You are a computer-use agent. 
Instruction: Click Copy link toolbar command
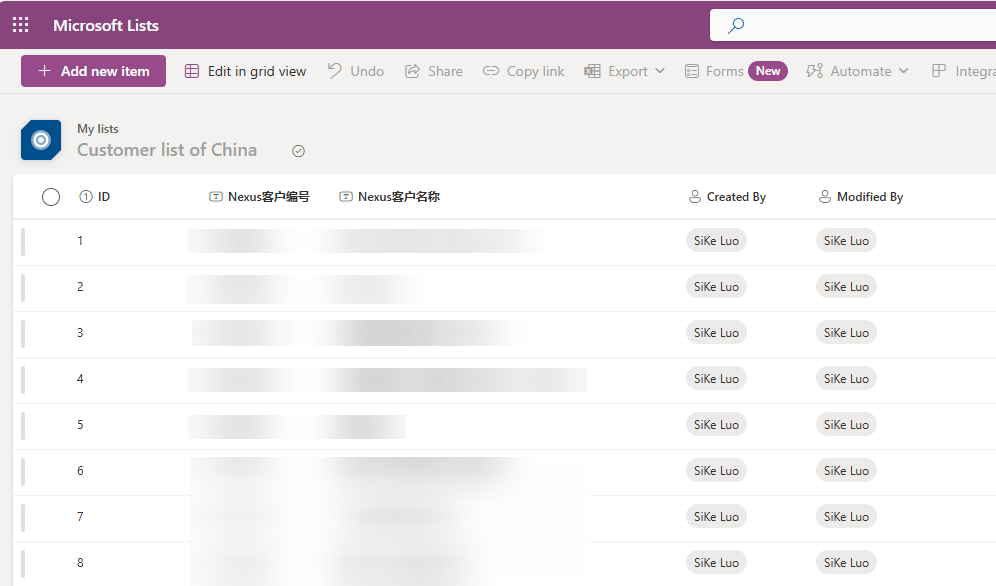click(523, 71)
